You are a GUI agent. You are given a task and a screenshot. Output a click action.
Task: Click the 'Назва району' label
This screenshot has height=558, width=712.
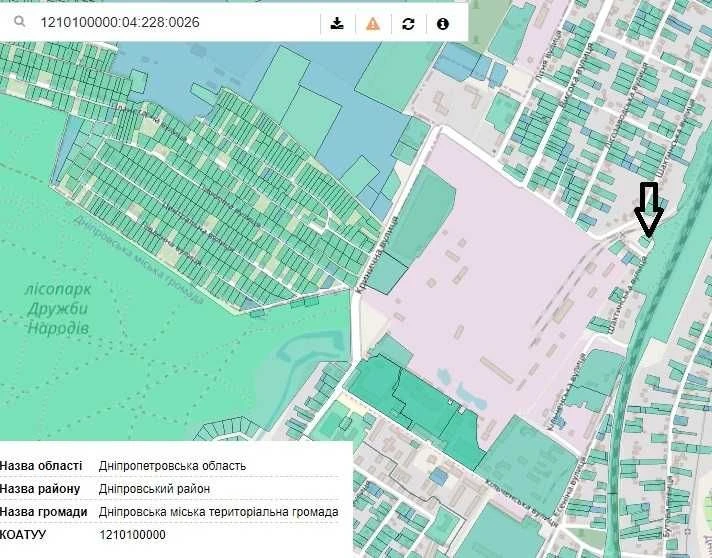coord(40,489)
